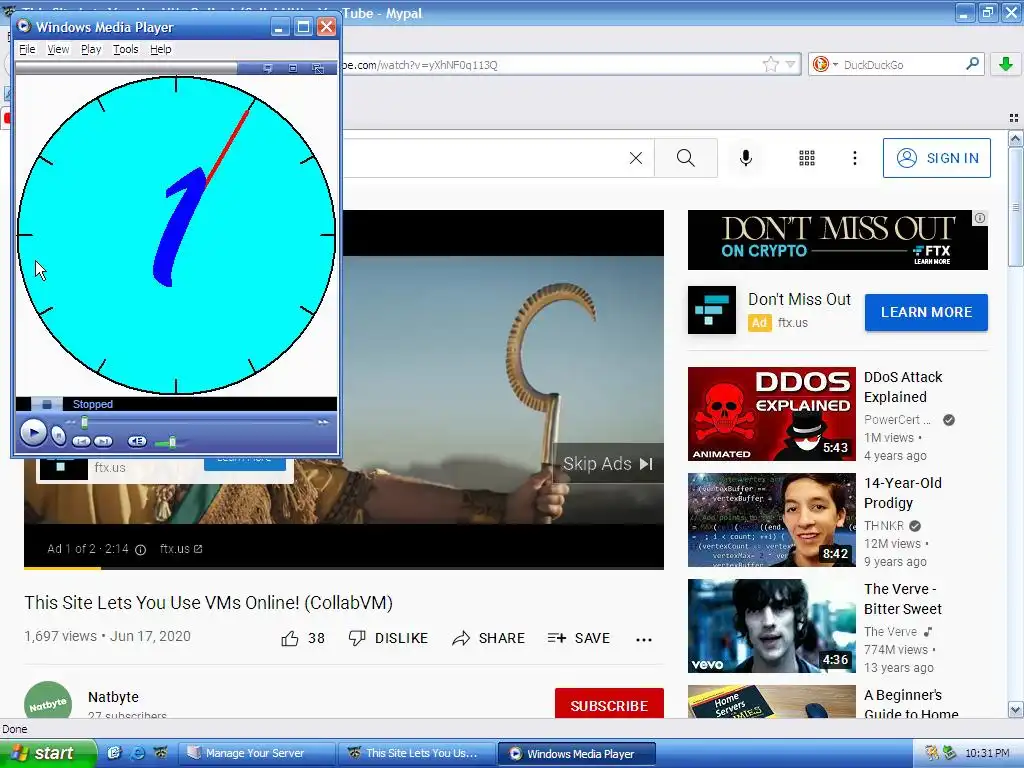Image resolution: width=1024 pixels, height=768 pixels.
Task: Open the DuckDuckGo search engine dropdown
Action: click(x=825, y=64)
